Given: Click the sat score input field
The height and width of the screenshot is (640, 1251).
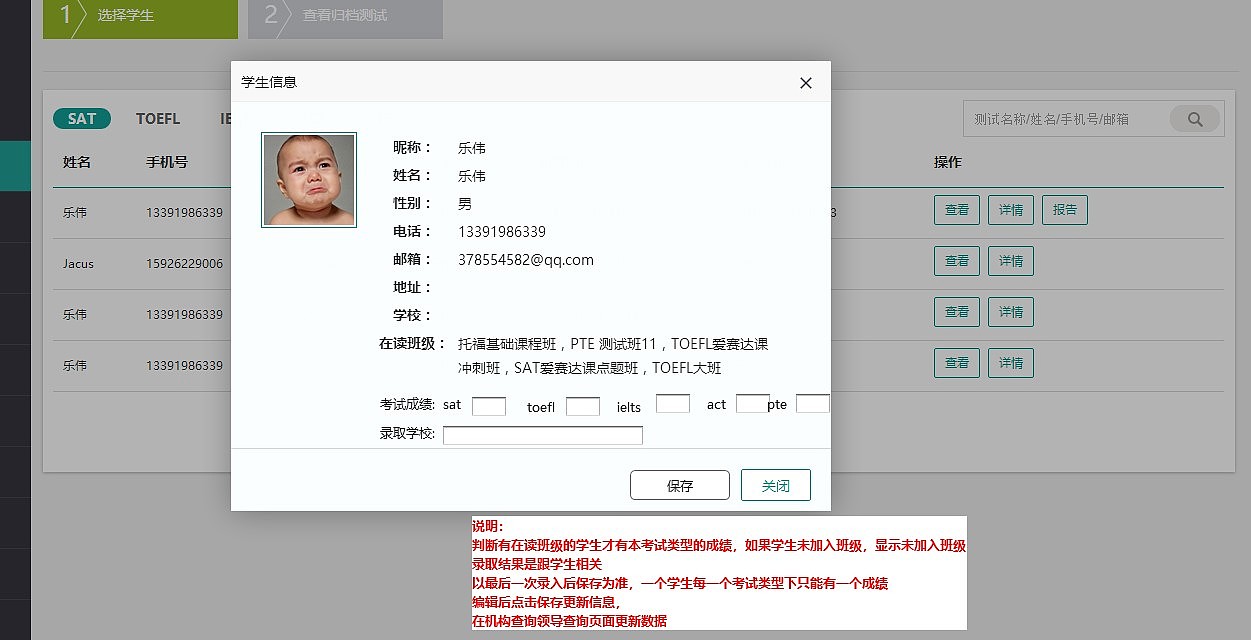Looking at the screenshot, I should coord(489,406).
